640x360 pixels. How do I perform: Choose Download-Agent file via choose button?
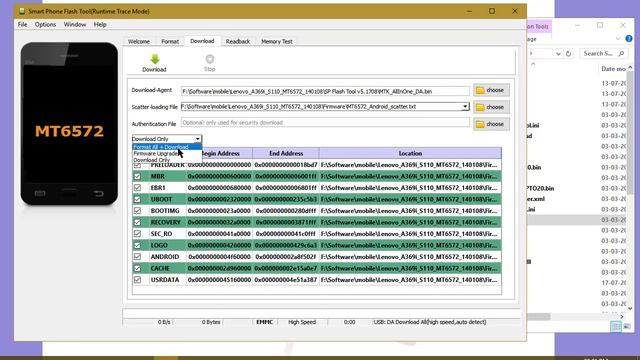[491, 90]
